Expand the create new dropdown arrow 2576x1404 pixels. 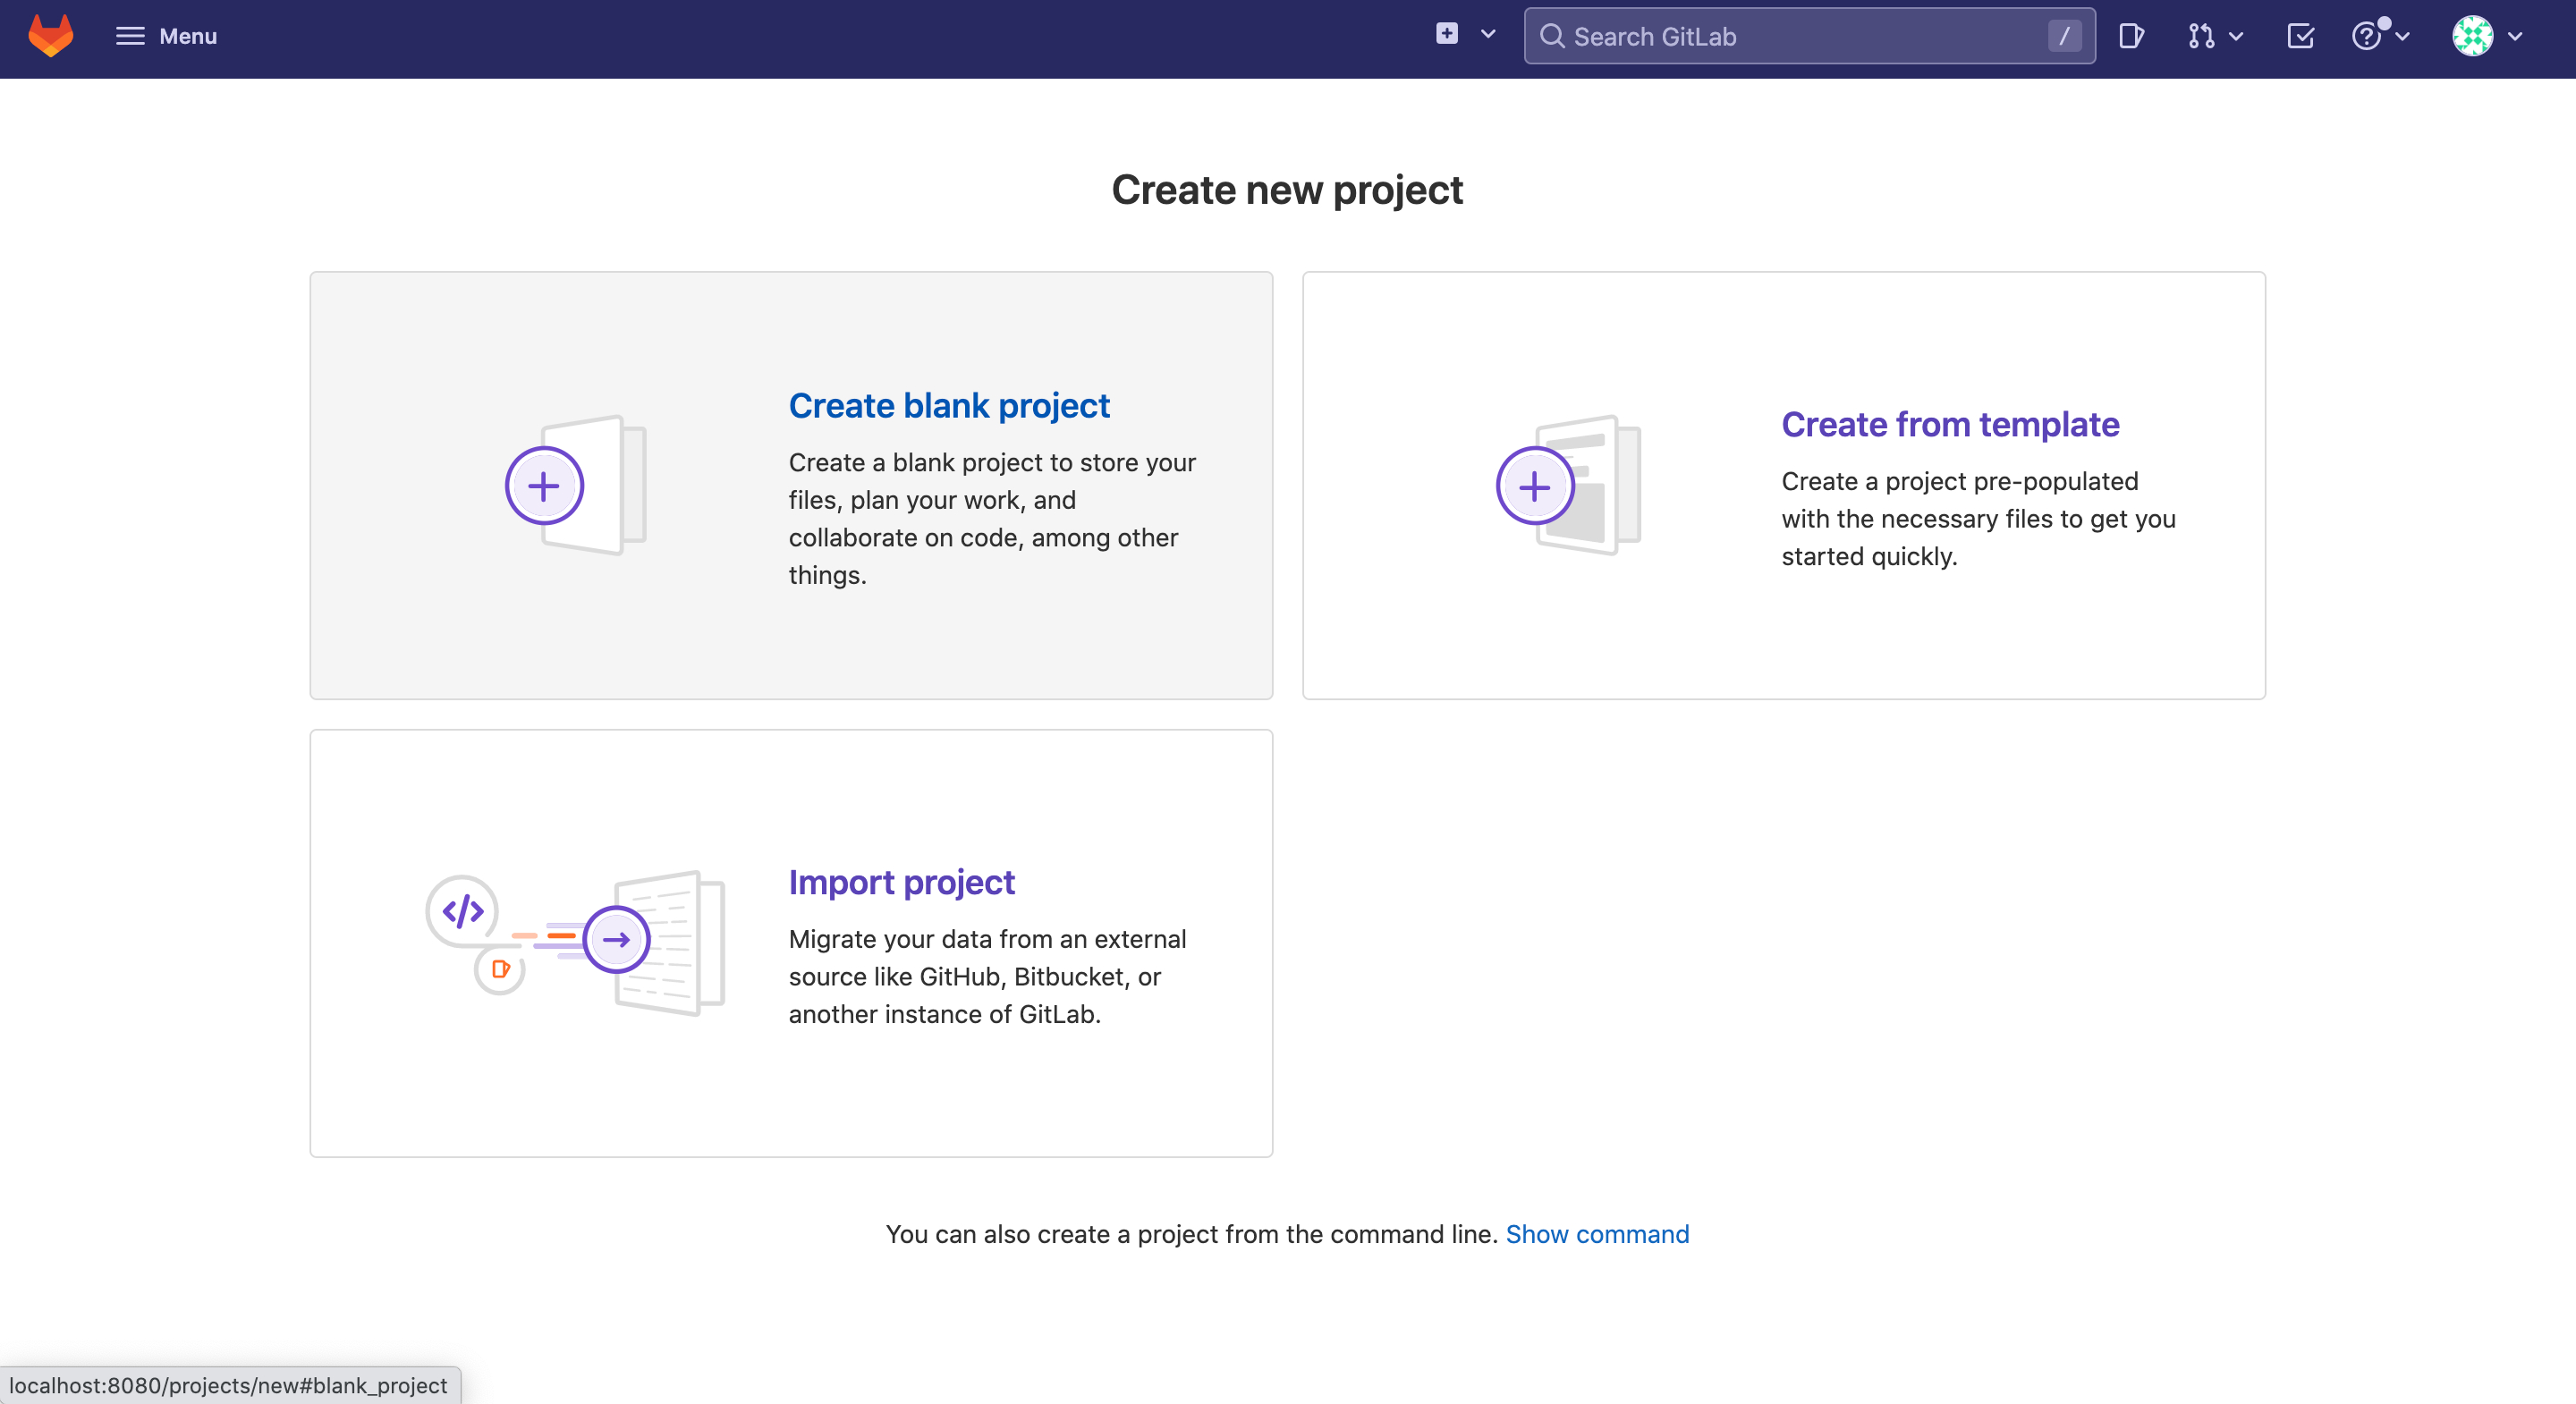point(1488,34)
